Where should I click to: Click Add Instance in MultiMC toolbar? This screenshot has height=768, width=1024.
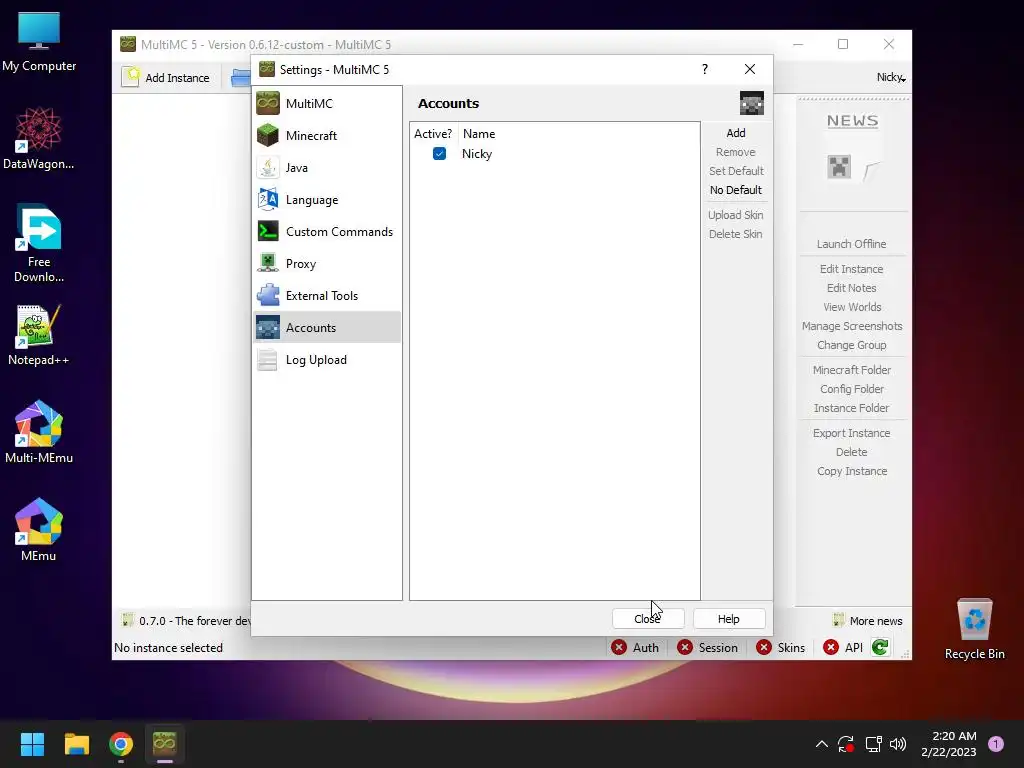[x=167, y=77]
